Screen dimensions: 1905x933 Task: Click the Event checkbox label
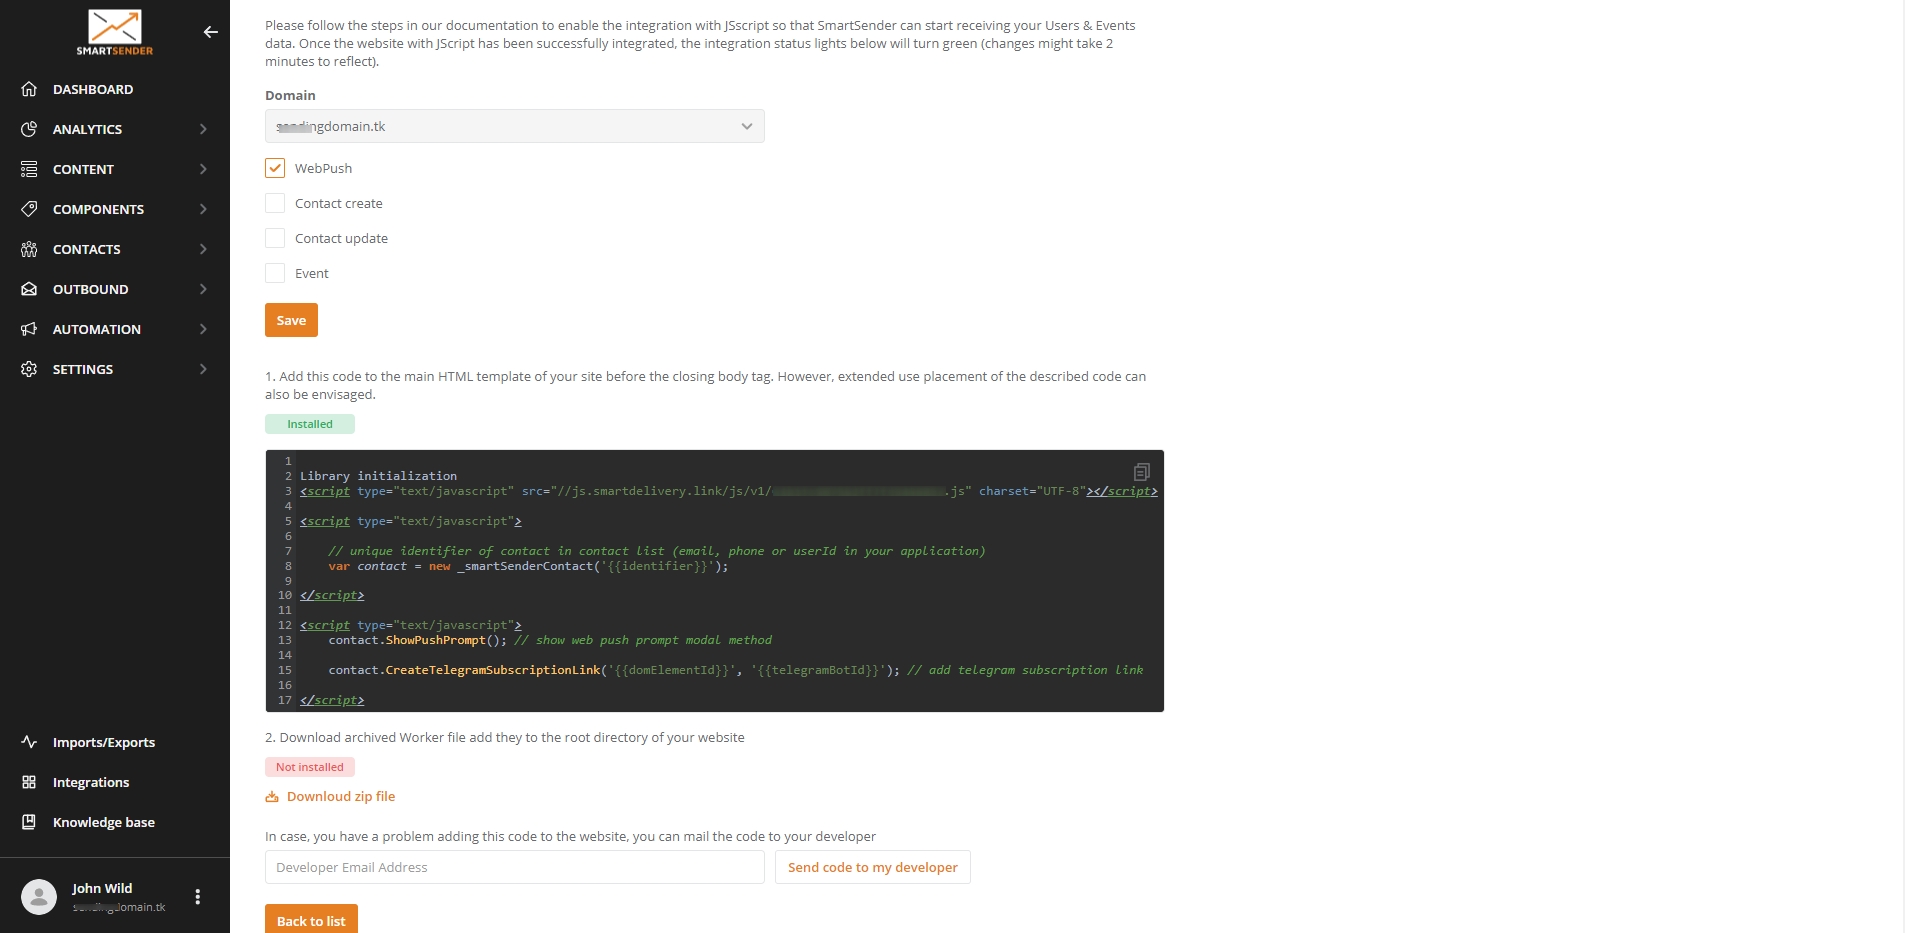pyautogui.click(x=311, y=273)
